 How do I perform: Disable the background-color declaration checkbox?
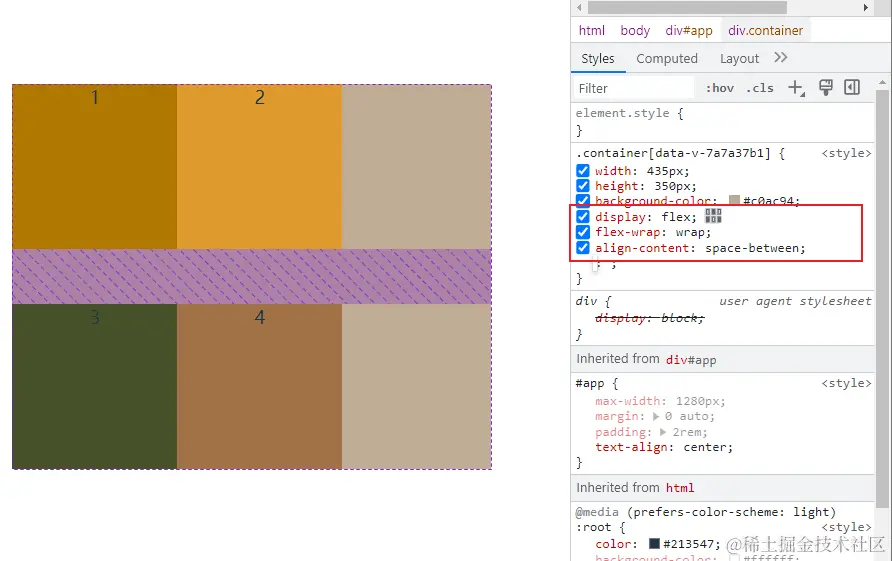(x=583, y=200)
